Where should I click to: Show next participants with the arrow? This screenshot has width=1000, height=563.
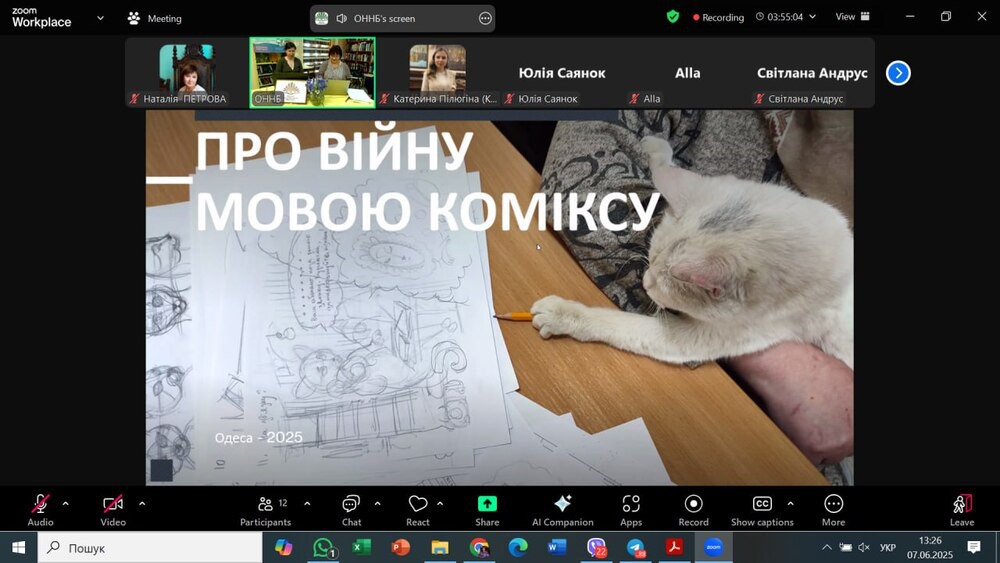(x=898, y=73)
